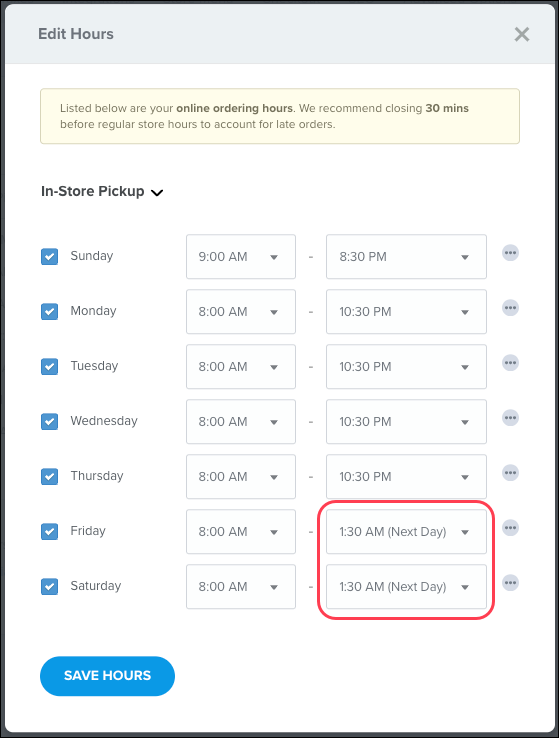Viewport: 559px width, 738px height.
Task: Open more options for Sunday hours
Action: click(510, 253)
